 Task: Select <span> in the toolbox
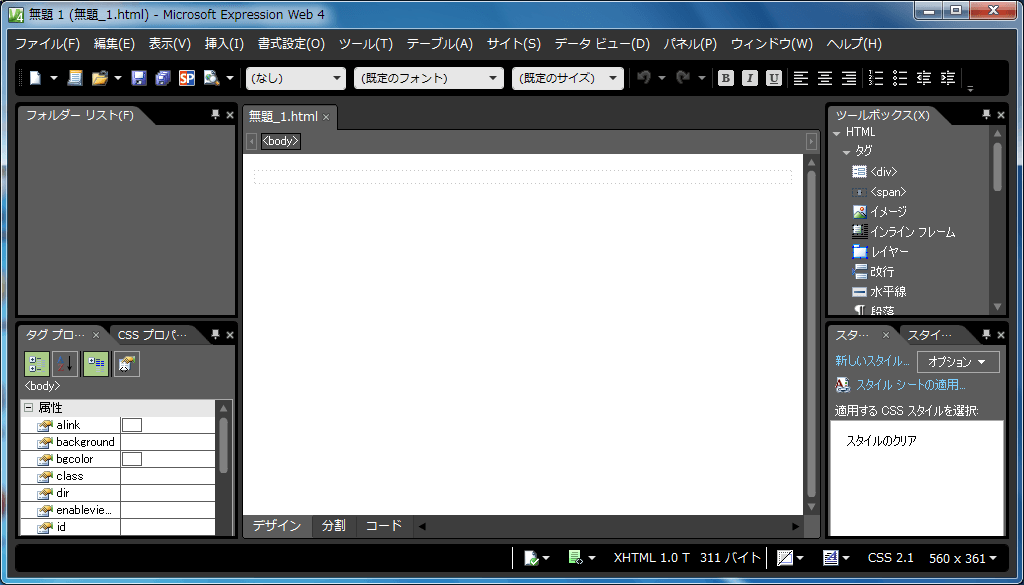tap(880, 192)
